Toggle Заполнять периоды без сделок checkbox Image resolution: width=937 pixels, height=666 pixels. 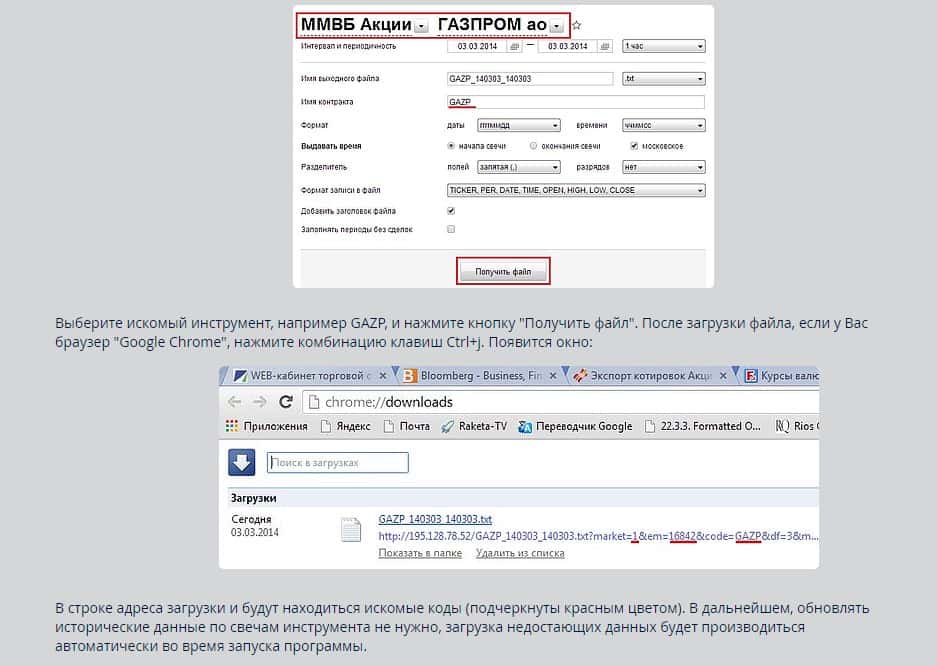451,229
